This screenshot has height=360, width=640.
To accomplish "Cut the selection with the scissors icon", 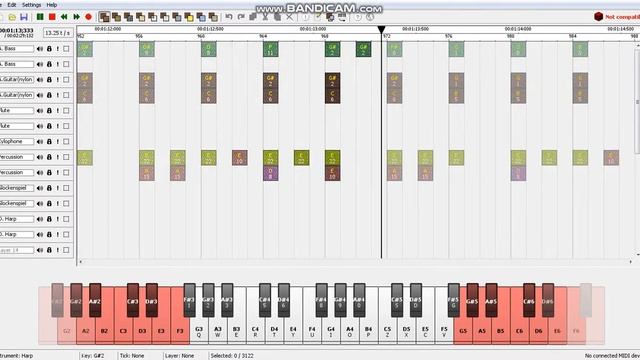I will (x=265, y=17).
